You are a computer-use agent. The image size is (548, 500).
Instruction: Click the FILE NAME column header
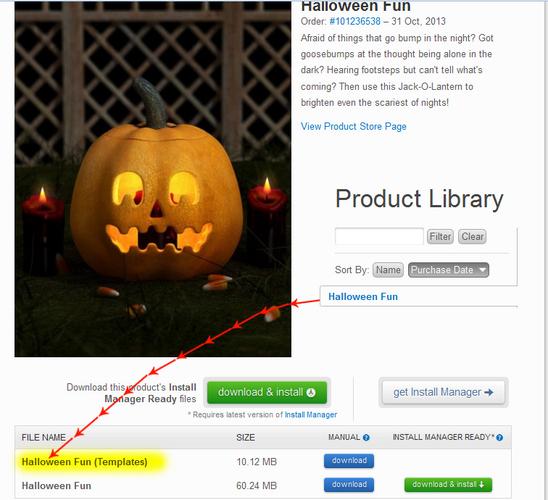(43, 437)
